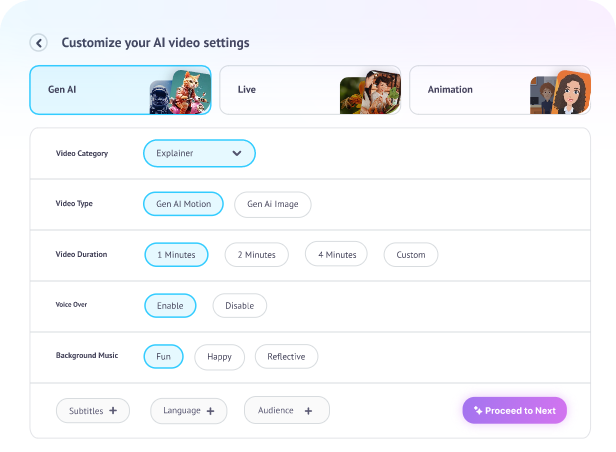Image resolution: width=616 pixels, height=452 pixels.
Task: Click the Customize your AI video settings heading
Action: pyautogui.click(x=156, y=43)
